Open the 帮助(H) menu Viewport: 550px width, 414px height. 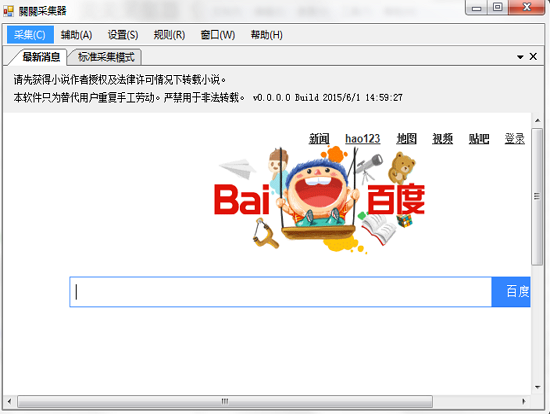(267, 35)
